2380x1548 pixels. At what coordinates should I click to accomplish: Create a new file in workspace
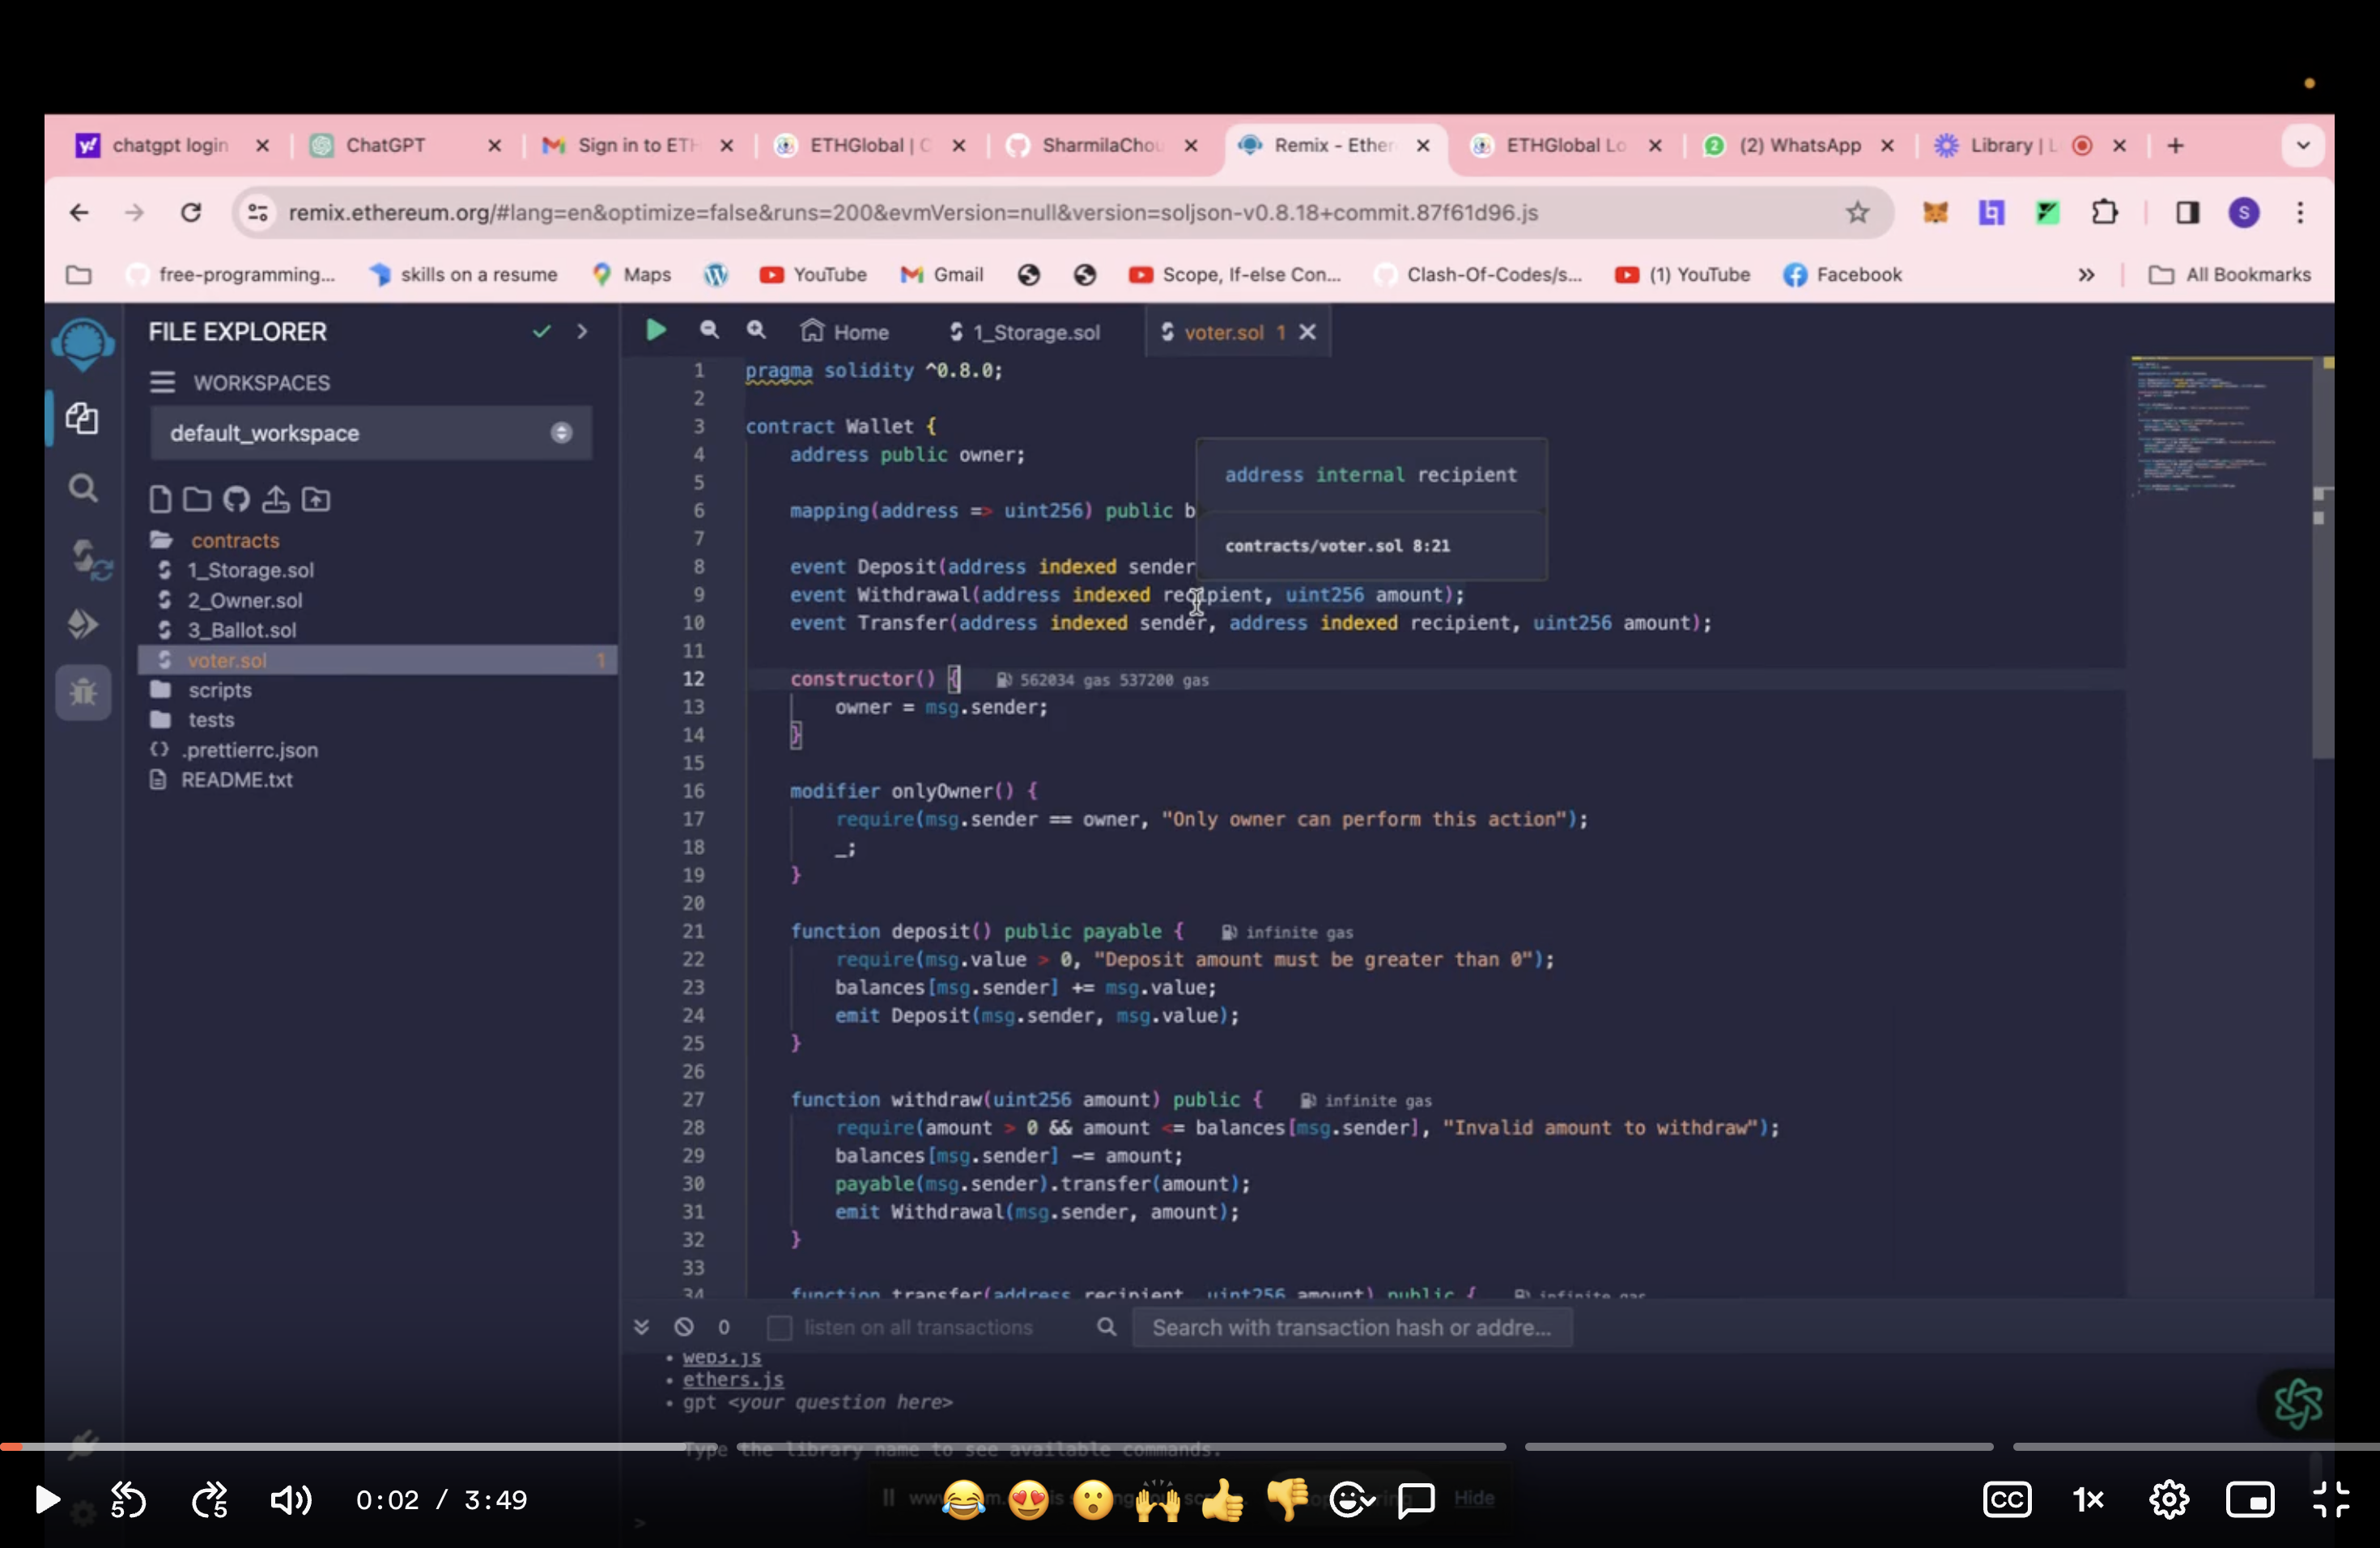(160, 499)
